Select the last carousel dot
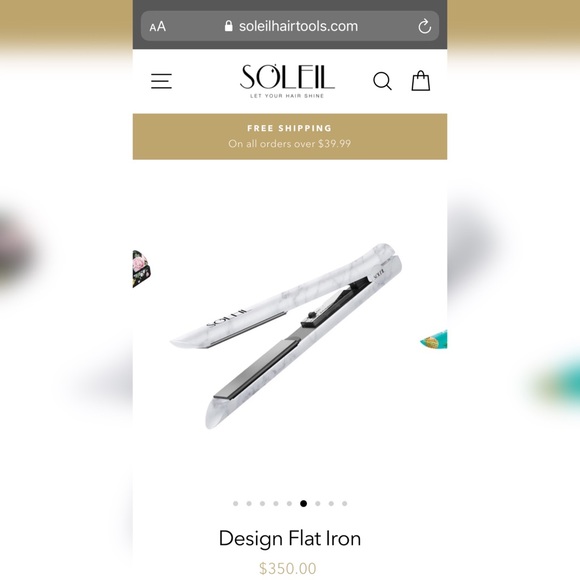Screen dimensions: 580x580 344,503
